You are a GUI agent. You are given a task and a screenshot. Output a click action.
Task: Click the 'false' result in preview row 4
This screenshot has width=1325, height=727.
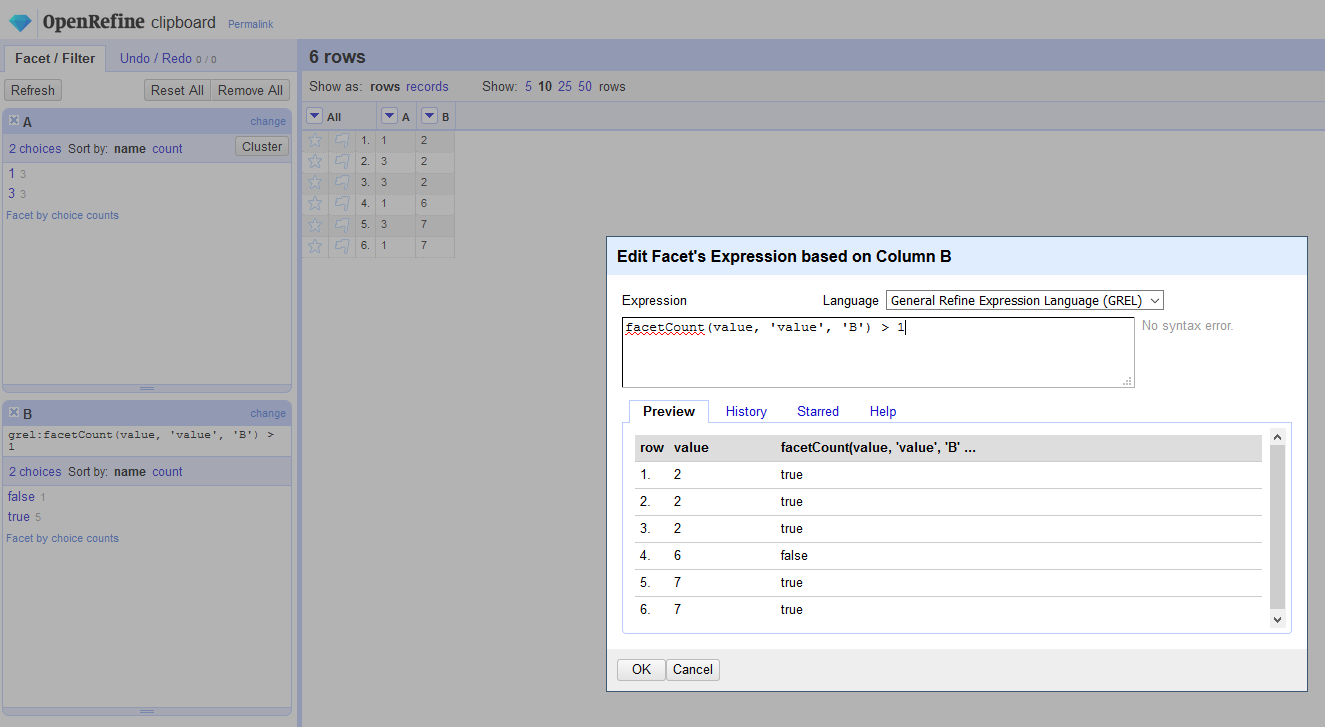[794, 556]
